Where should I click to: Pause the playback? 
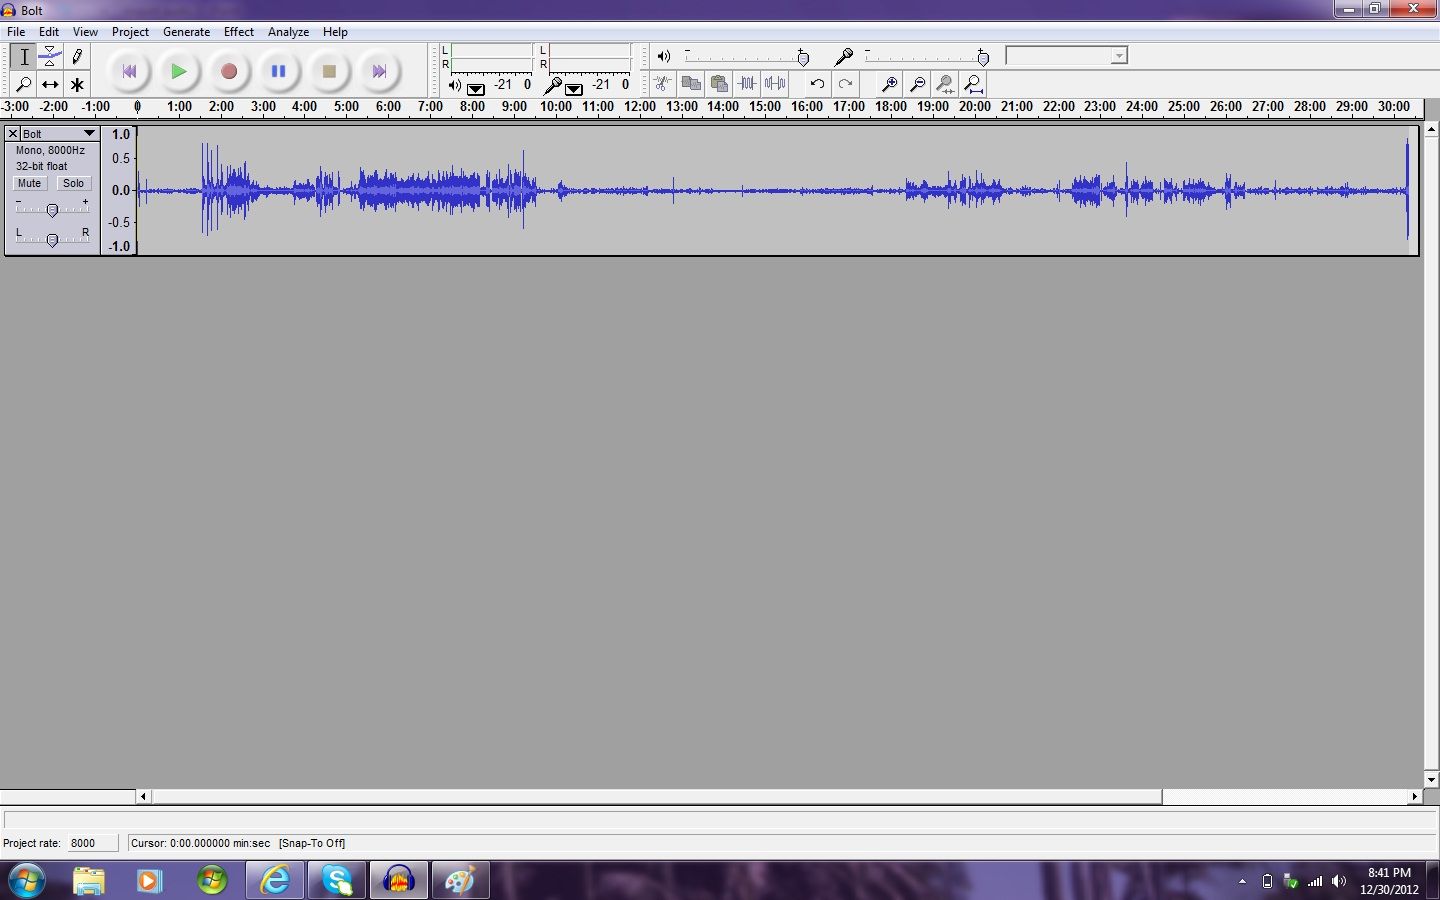[278, 70]
